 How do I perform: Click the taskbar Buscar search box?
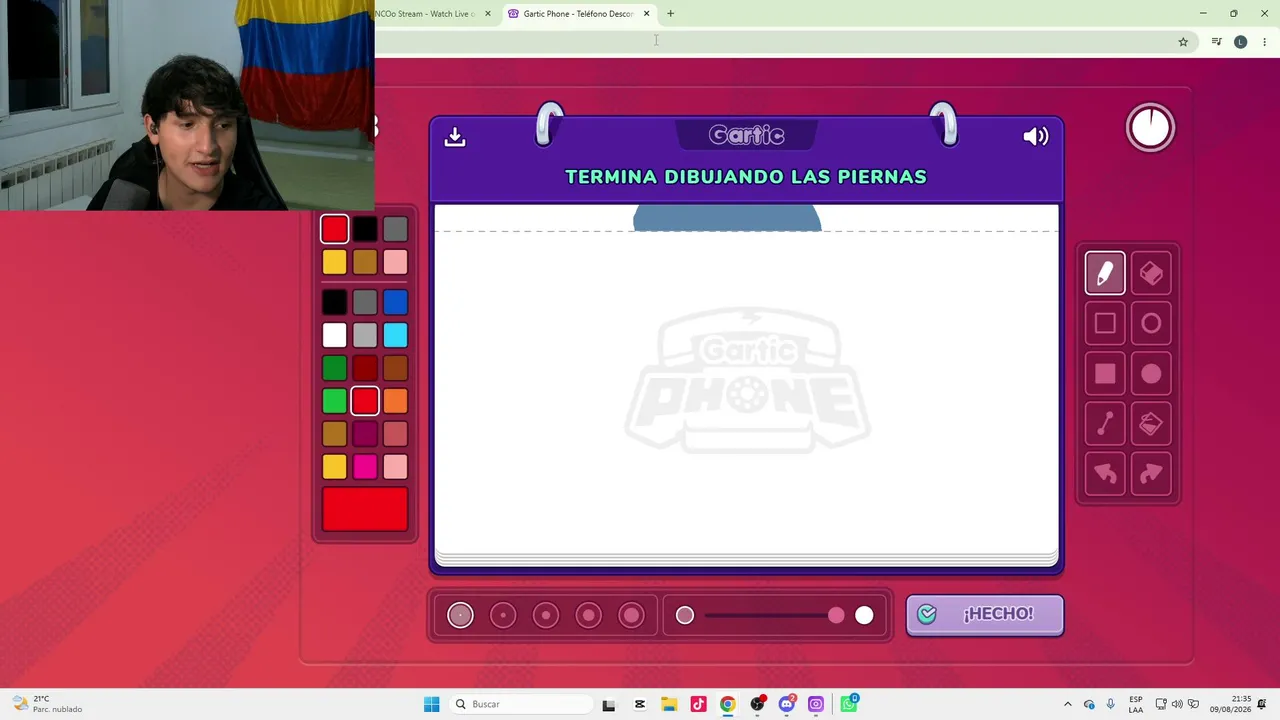click(x=519, y=704)
